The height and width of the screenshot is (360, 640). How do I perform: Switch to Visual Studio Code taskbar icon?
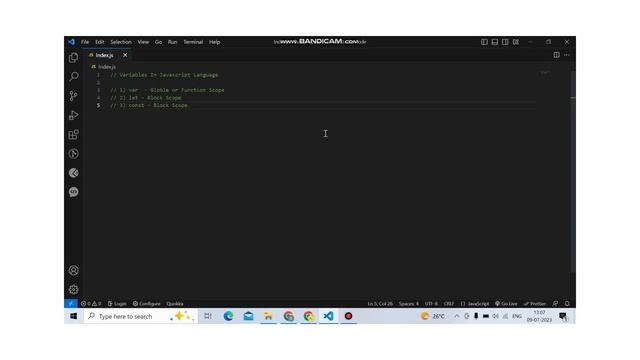click(x=328, y=316)
